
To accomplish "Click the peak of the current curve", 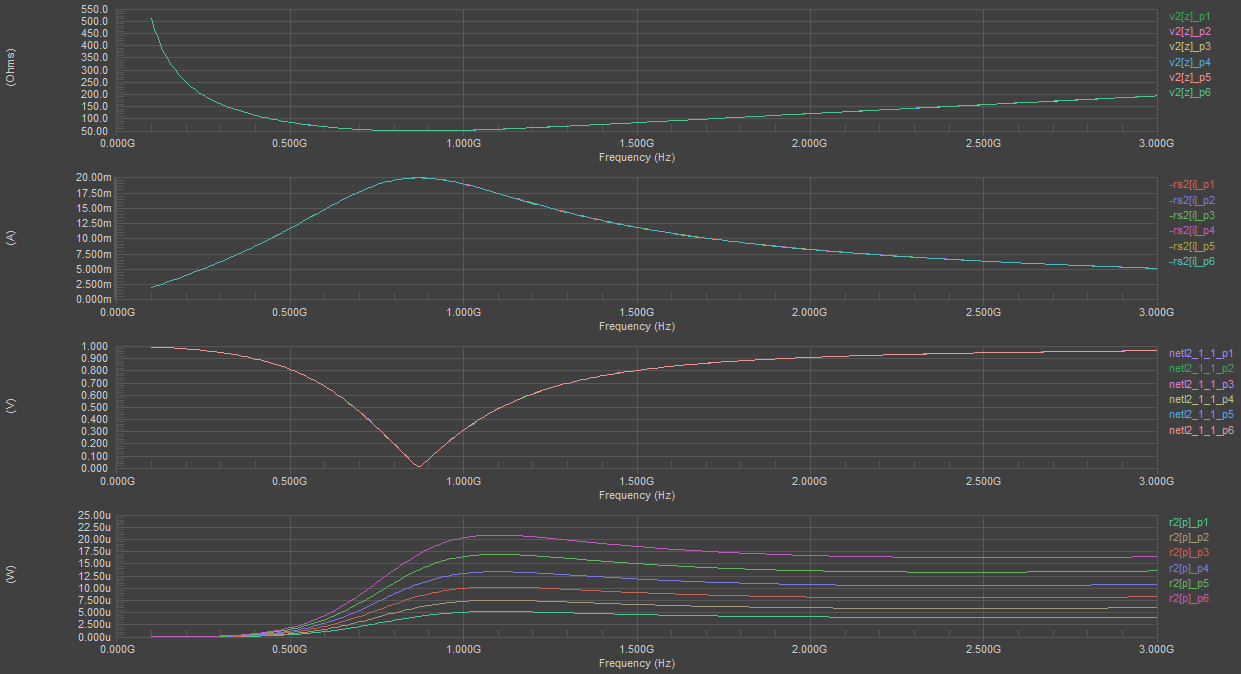I will [x=420, y=176].
